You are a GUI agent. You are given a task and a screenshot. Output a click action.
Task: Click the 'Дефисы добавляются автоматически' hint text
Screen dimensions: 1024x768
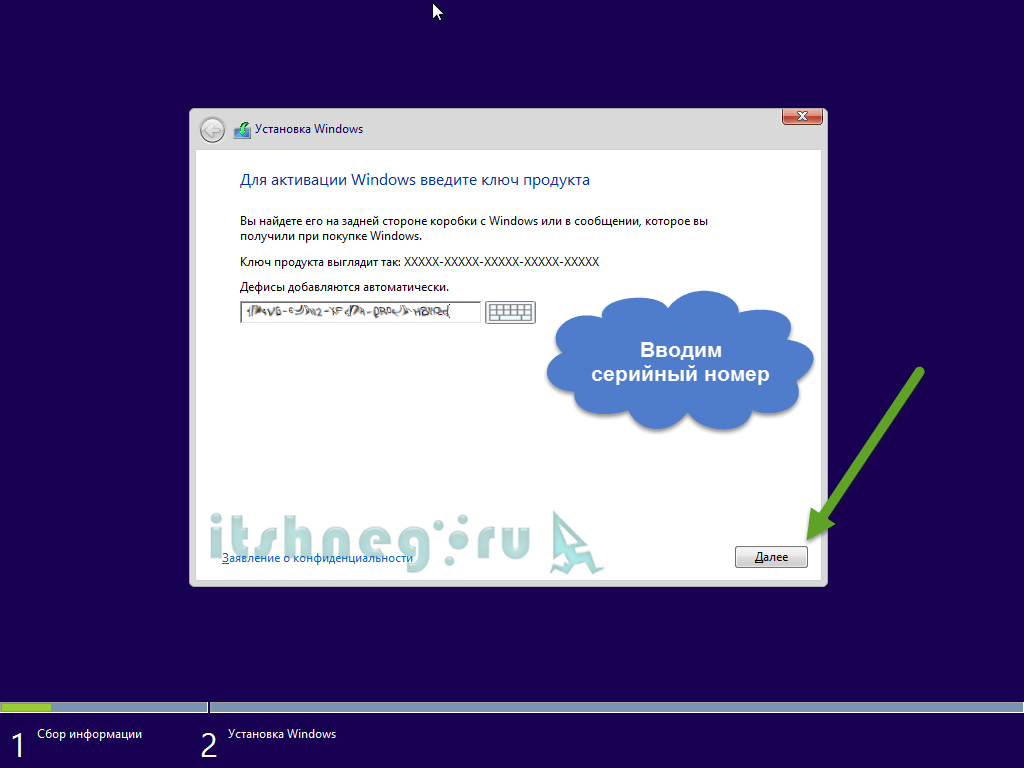point(344,287)
